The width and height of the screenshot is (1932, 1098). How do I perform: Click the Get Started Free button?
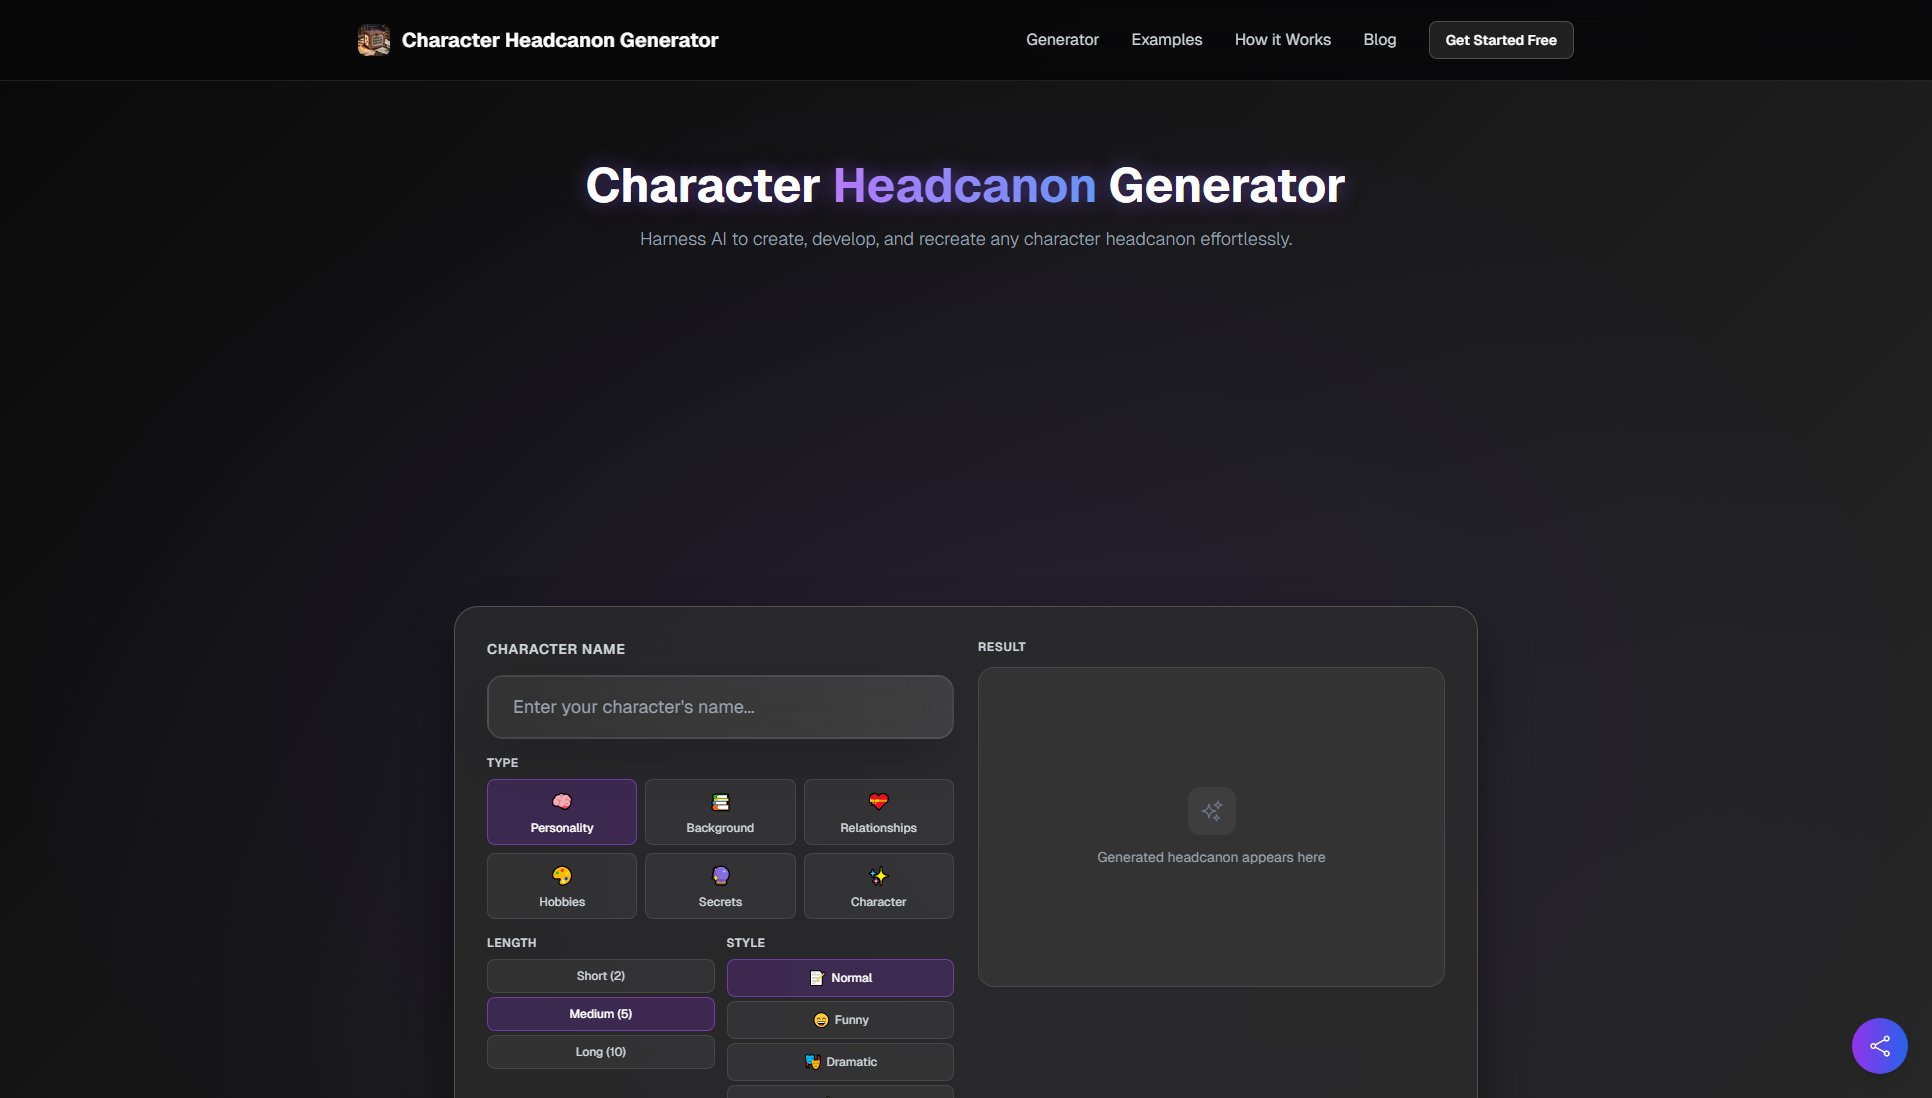coord(1500,40)
